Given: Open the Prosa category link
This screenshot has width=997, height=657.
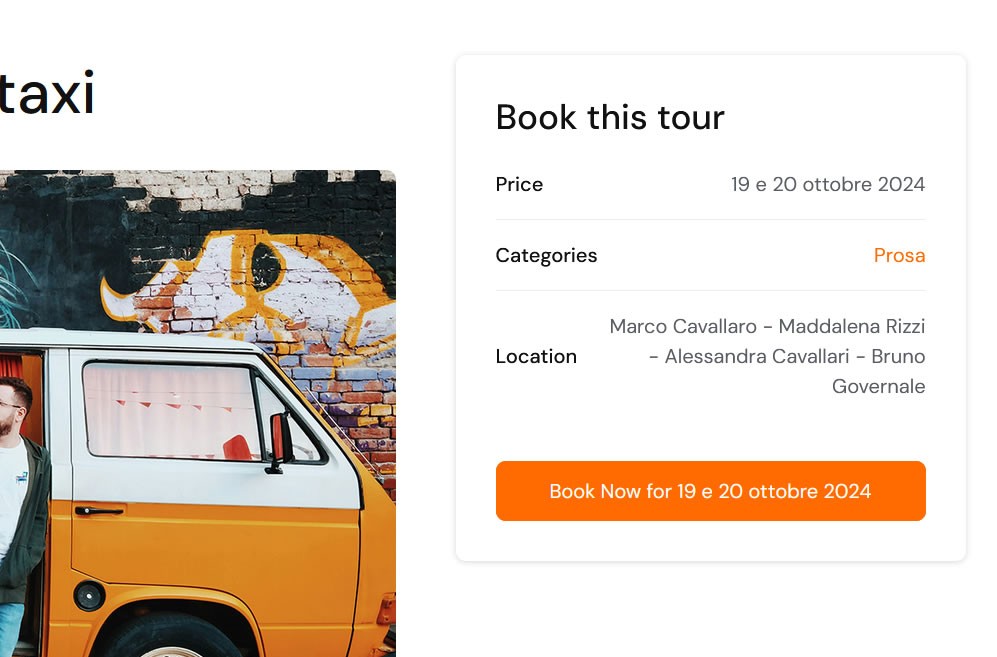Looking at the screenshot, I should click(899, 255).
